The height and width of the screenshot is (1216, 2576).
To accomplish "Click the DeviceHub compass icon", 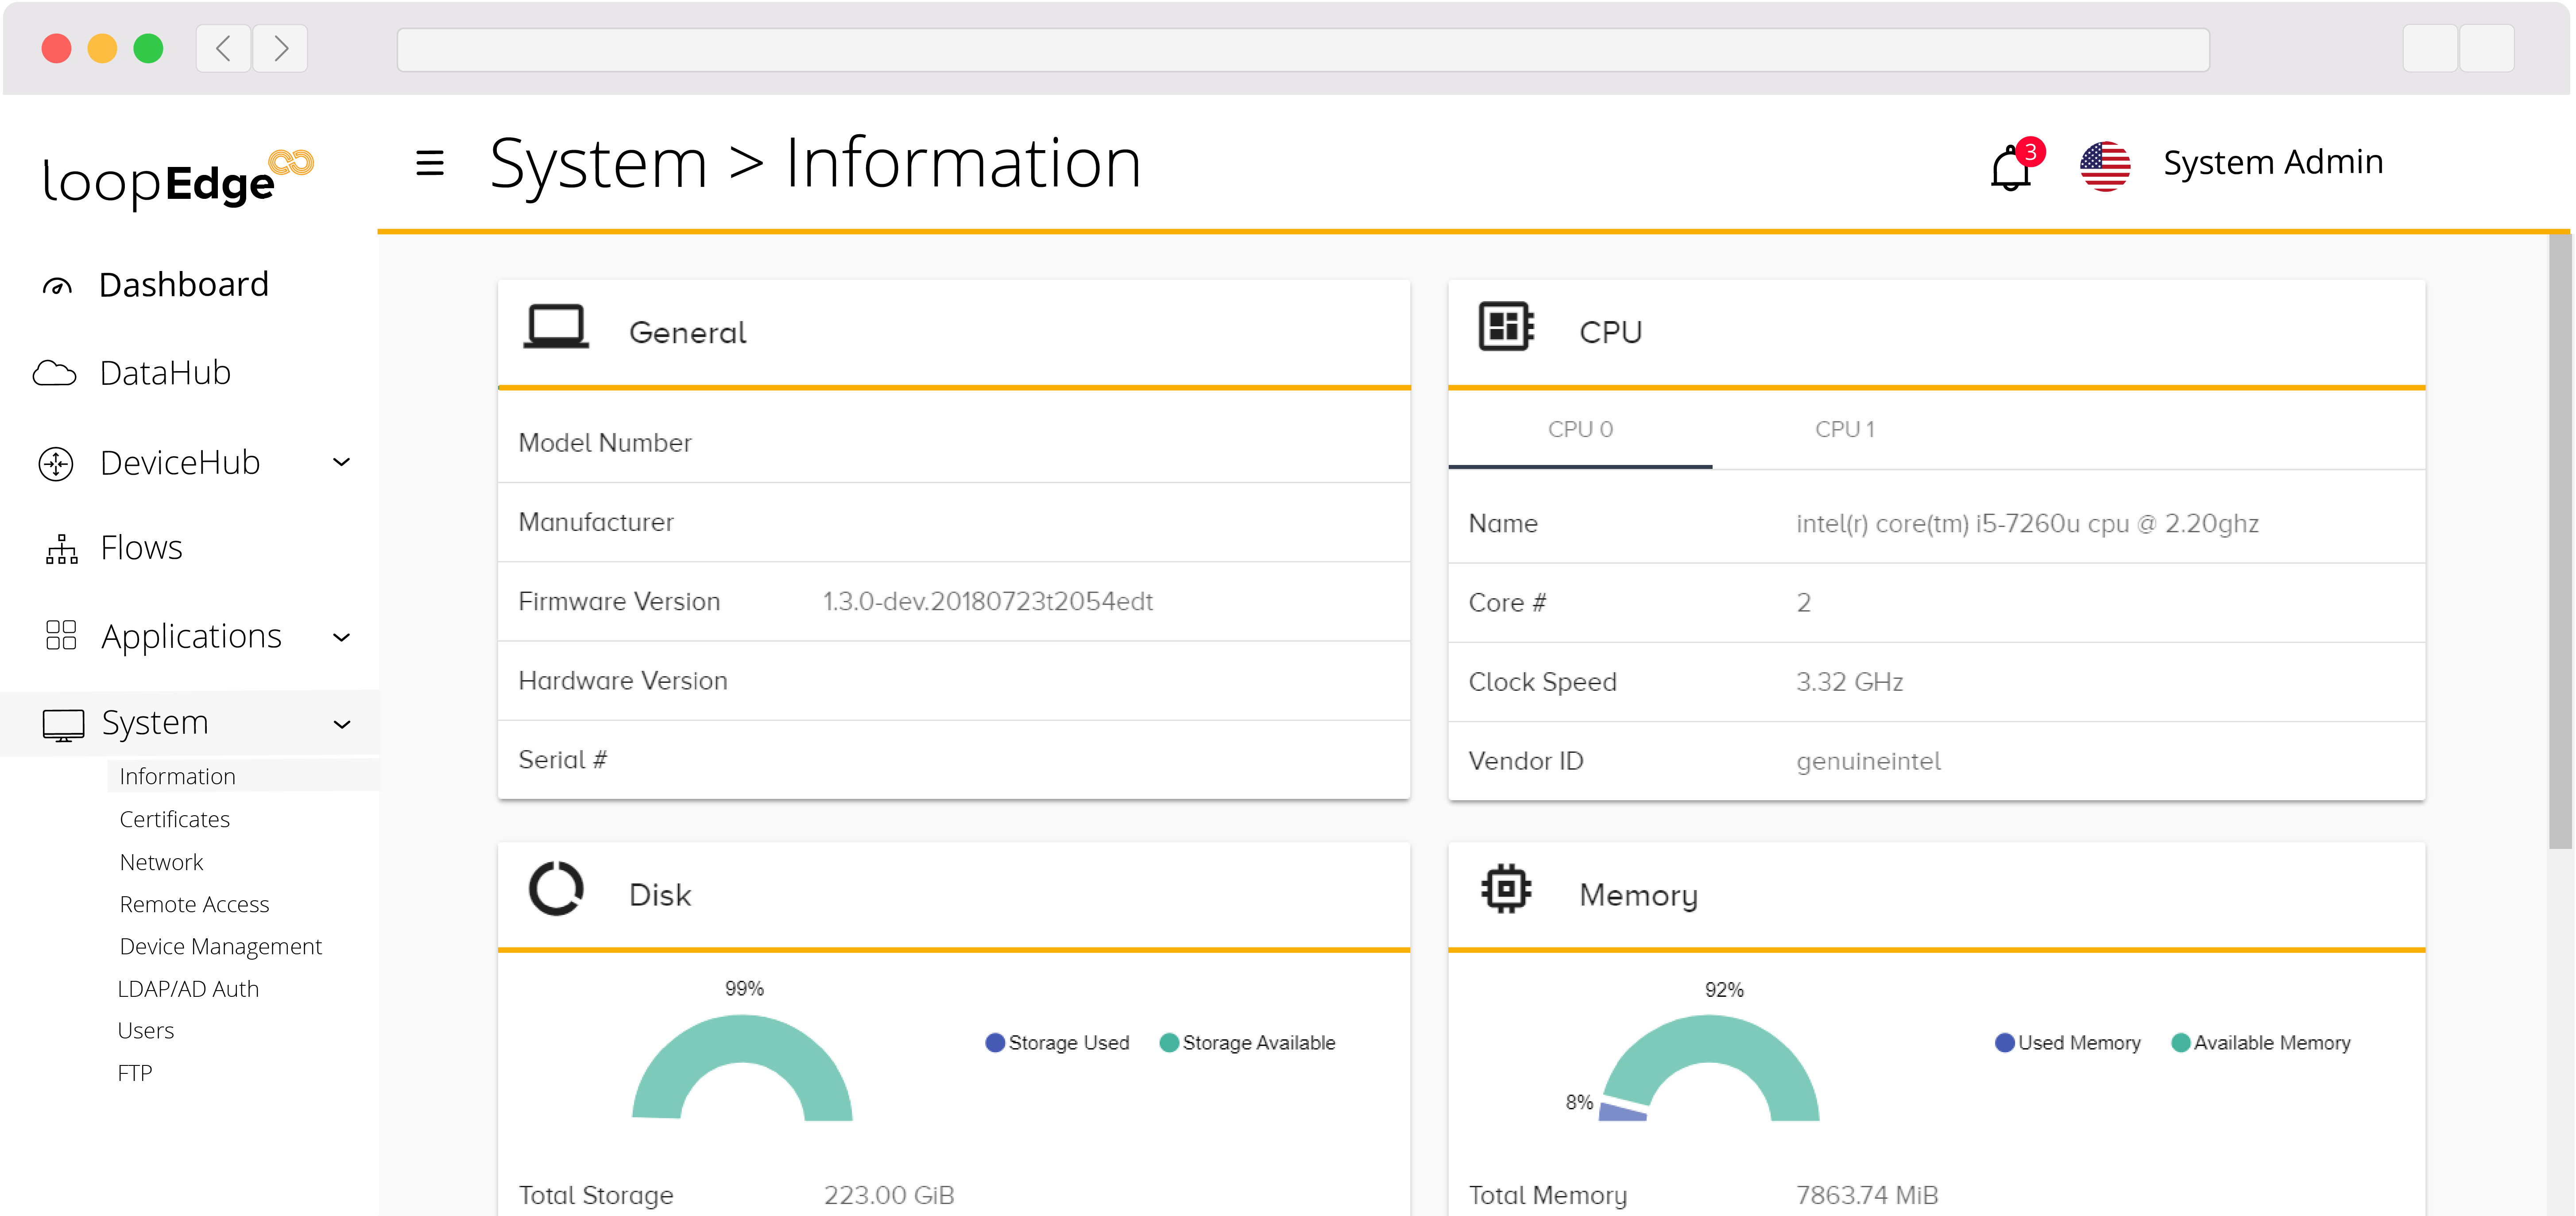I will [56, 464].
